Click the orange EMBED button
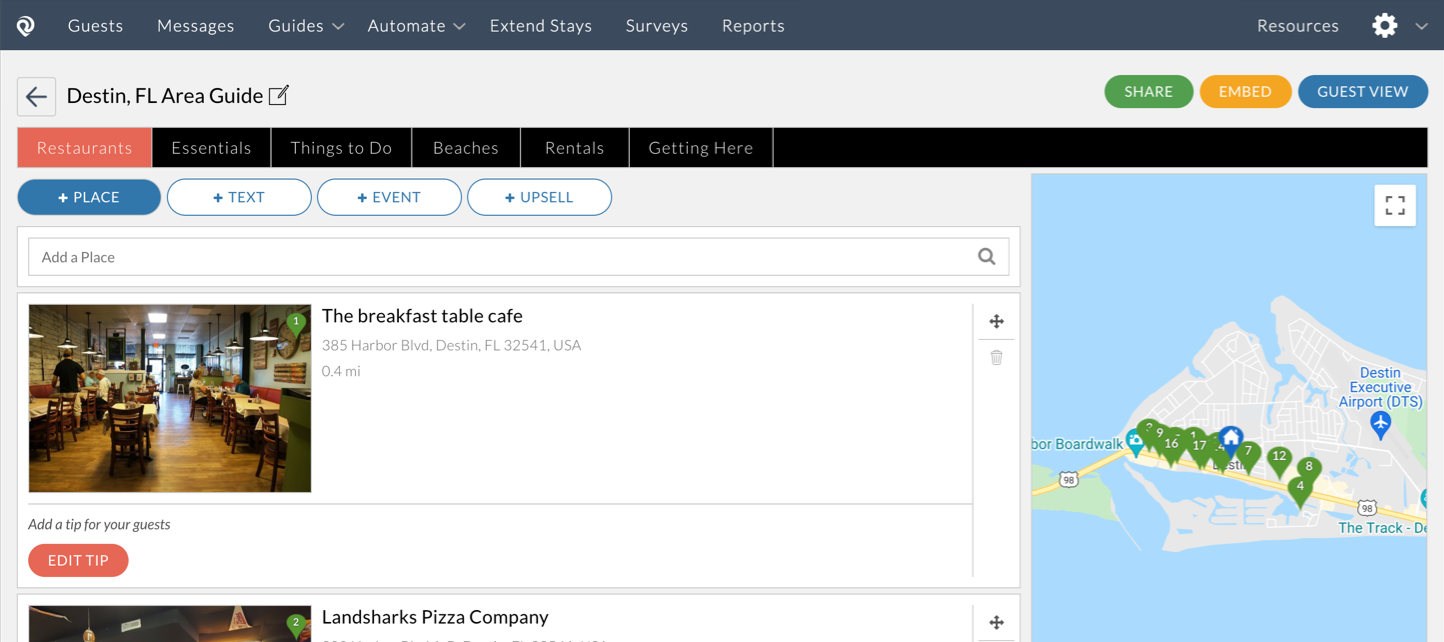This screenshot has height=642, width=1444. 1245,92
